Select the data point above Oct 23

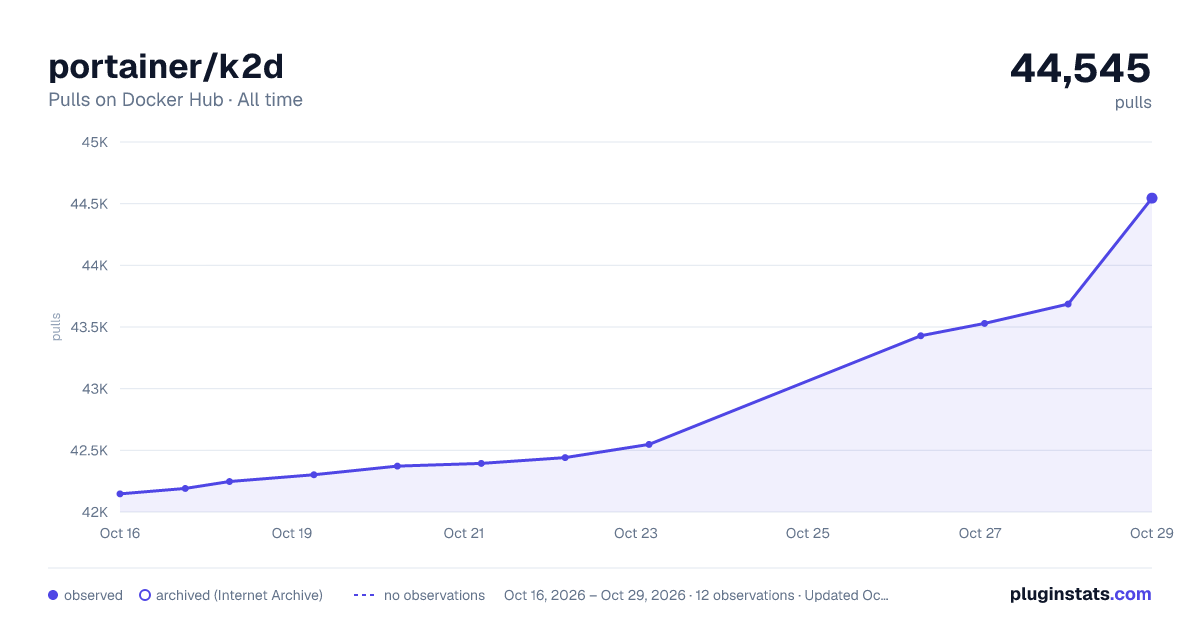click(649, 444)
